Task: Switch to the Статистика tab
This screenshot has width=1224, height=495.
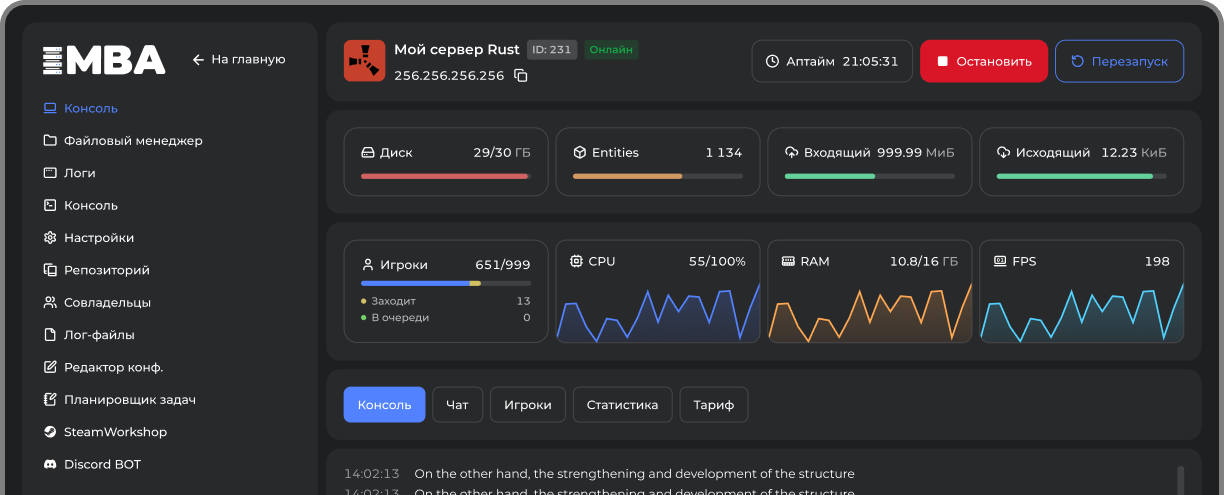Action: (x=622, y=405)
